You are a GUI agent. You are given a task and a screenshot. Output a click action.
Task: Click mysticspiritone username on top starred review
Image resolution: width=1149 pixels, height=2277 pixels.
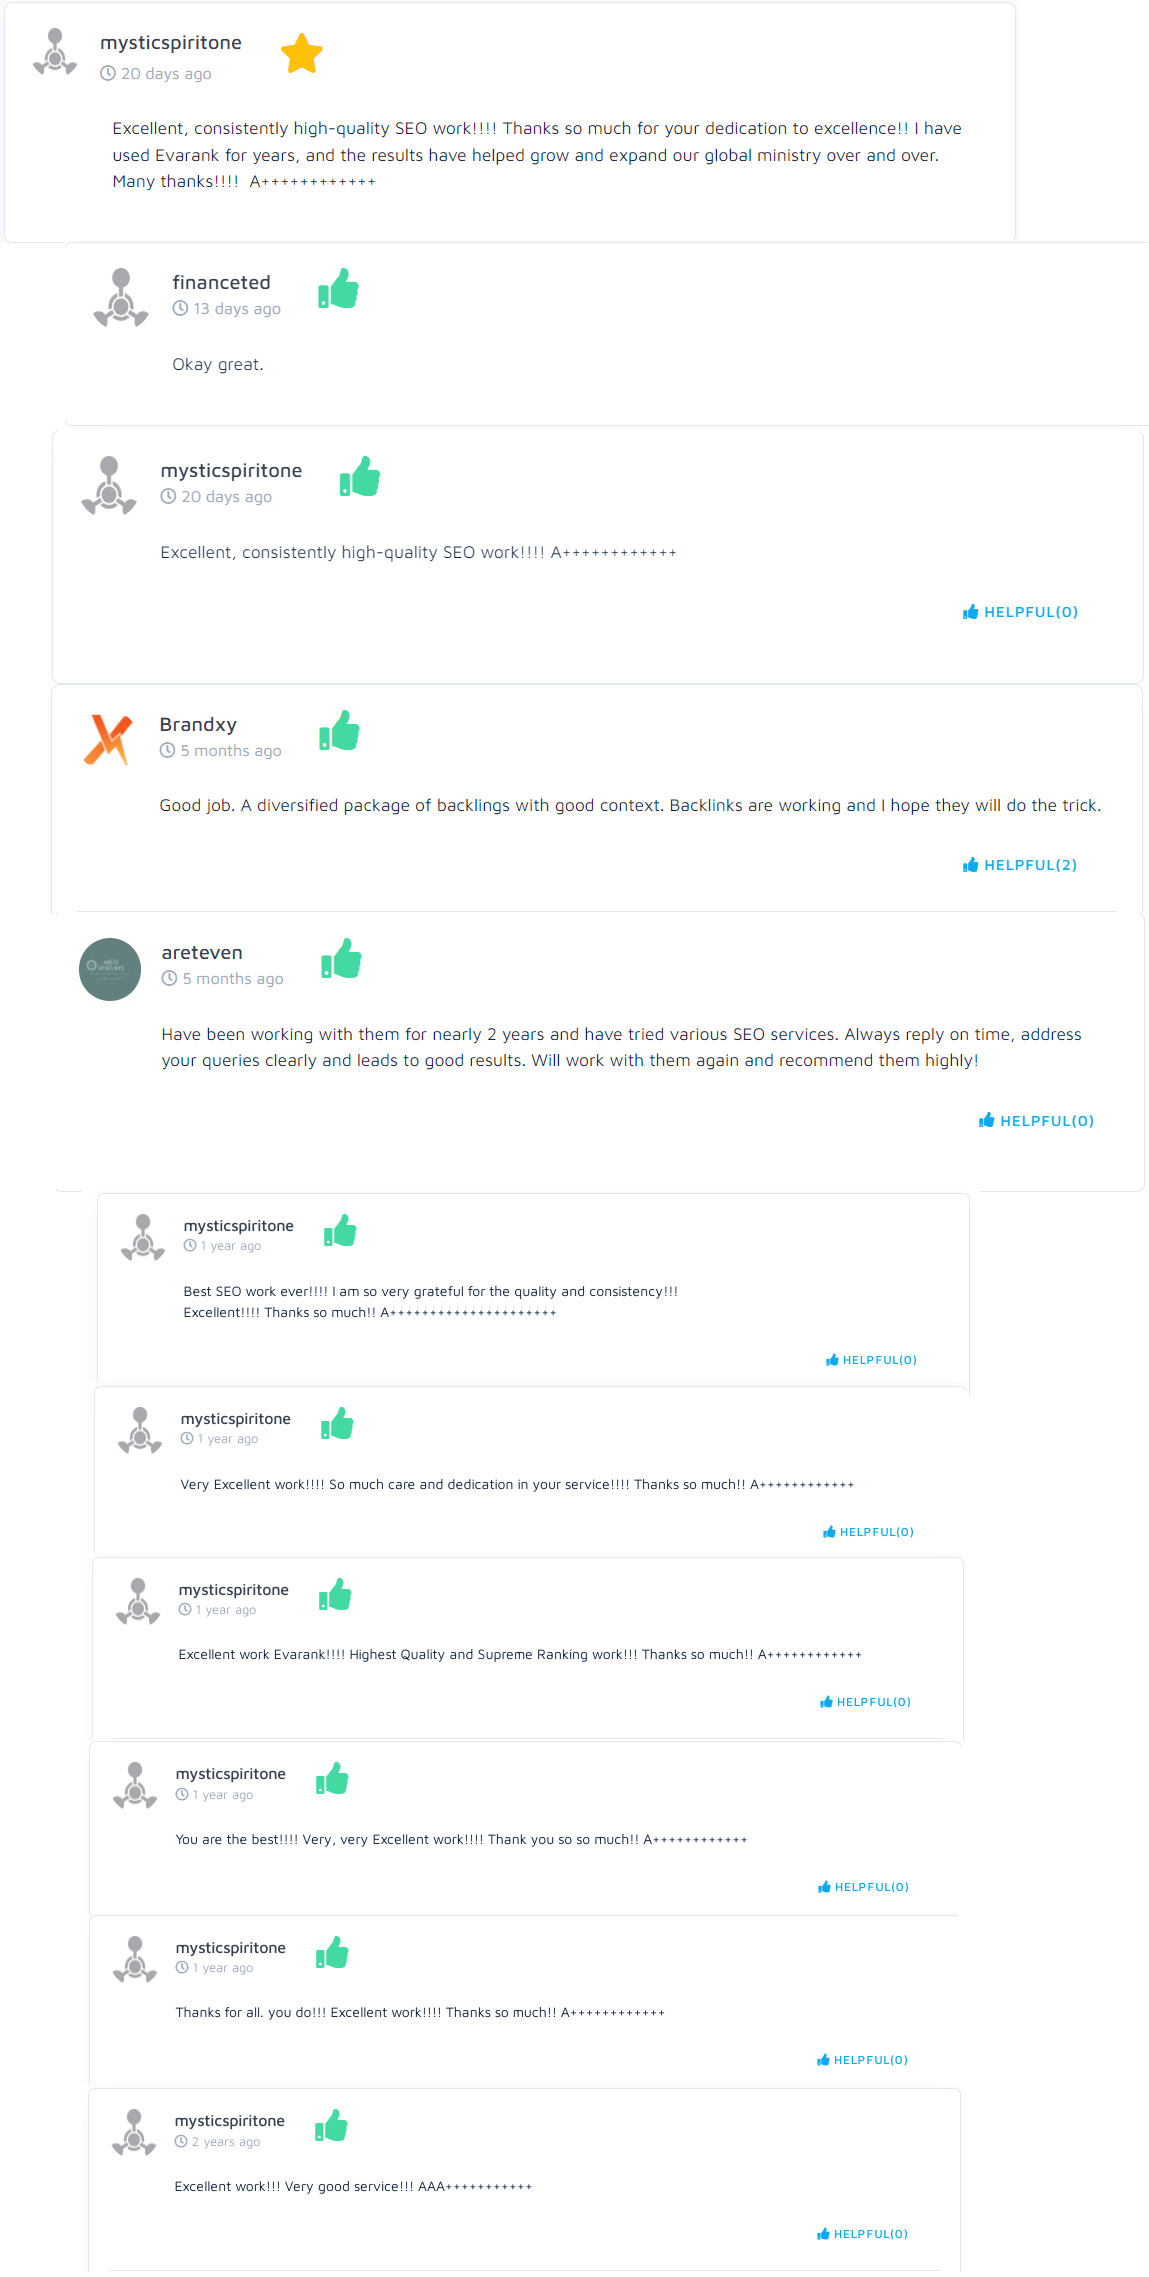(x=171, y=43)
